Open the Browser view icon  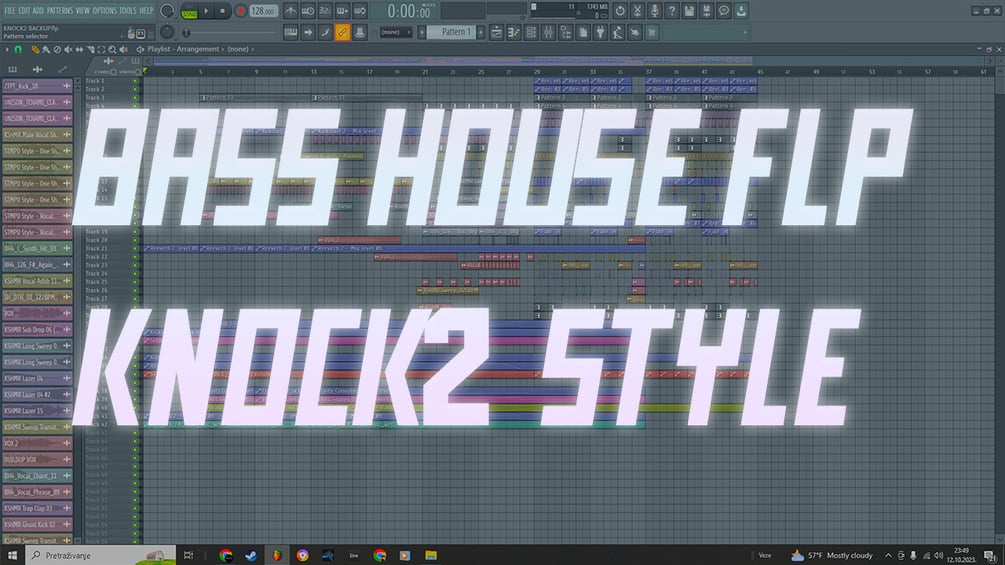coord(565,32)
